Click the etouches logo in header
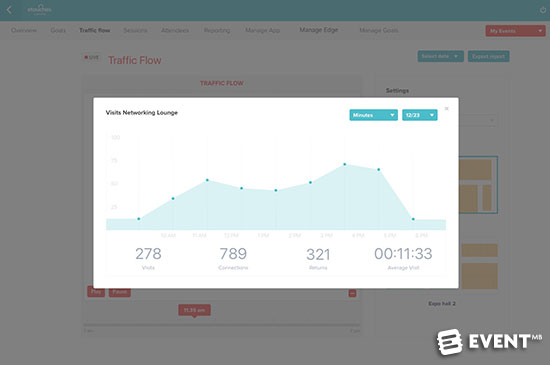This screenshot has height=365, width=550. (x=39, y=9)
